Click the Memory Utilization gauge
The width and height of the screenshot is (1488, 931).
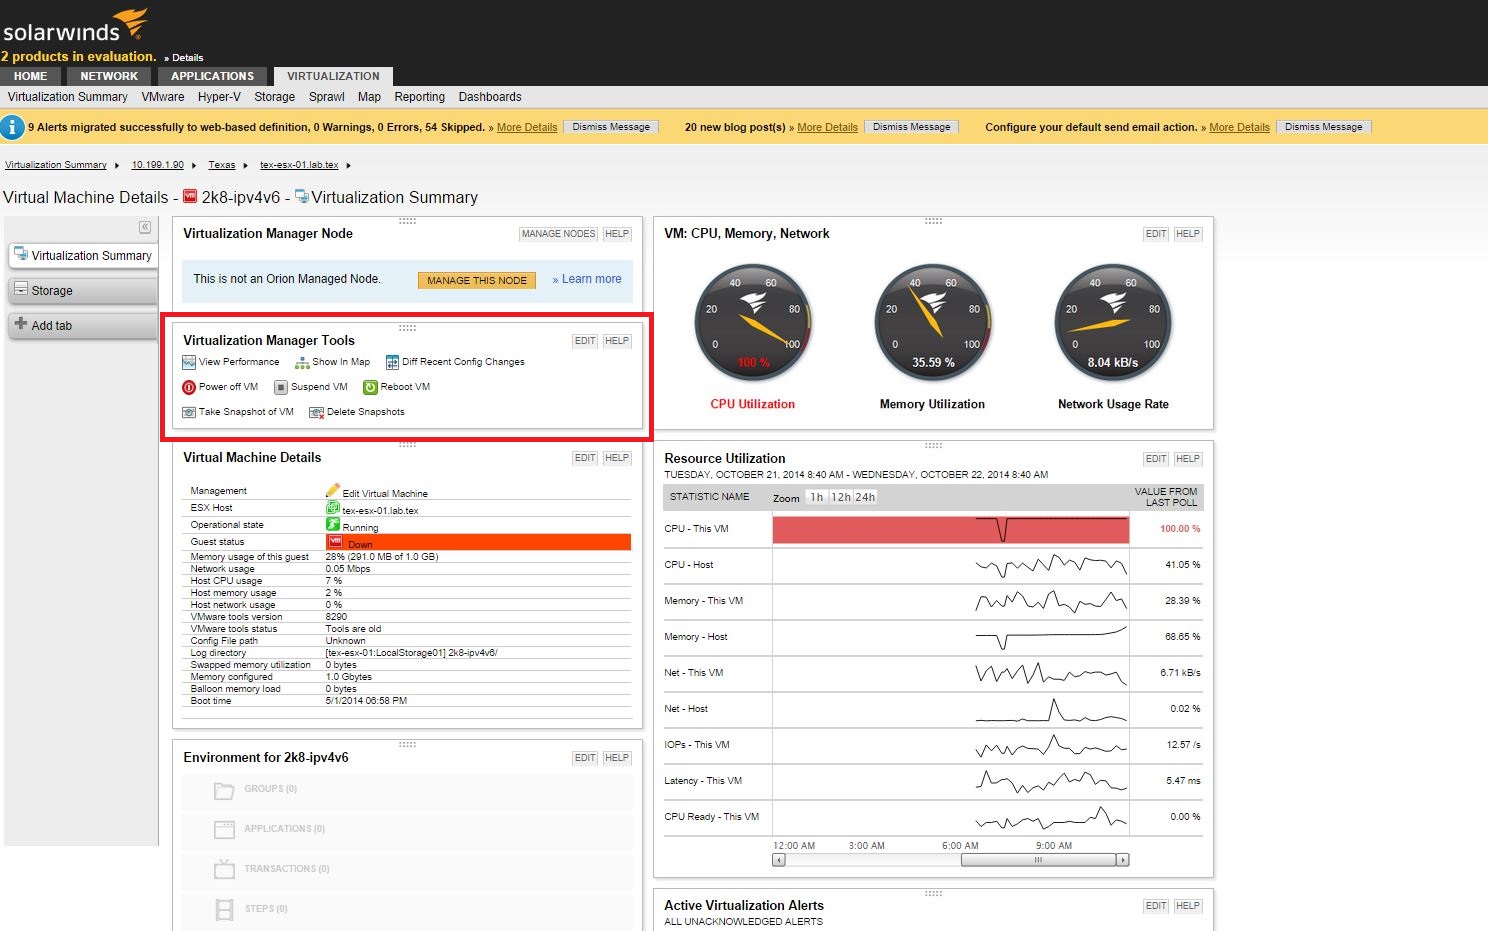point(933,323)
